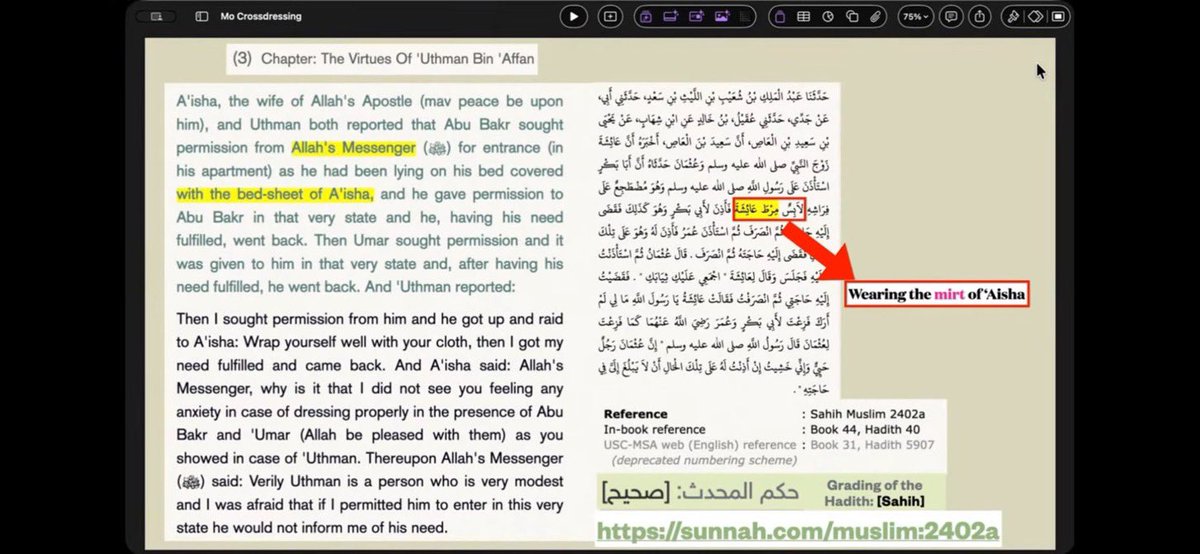Open the Animate diamond inspector
1200x554 pixels.
pos(1036,16)
